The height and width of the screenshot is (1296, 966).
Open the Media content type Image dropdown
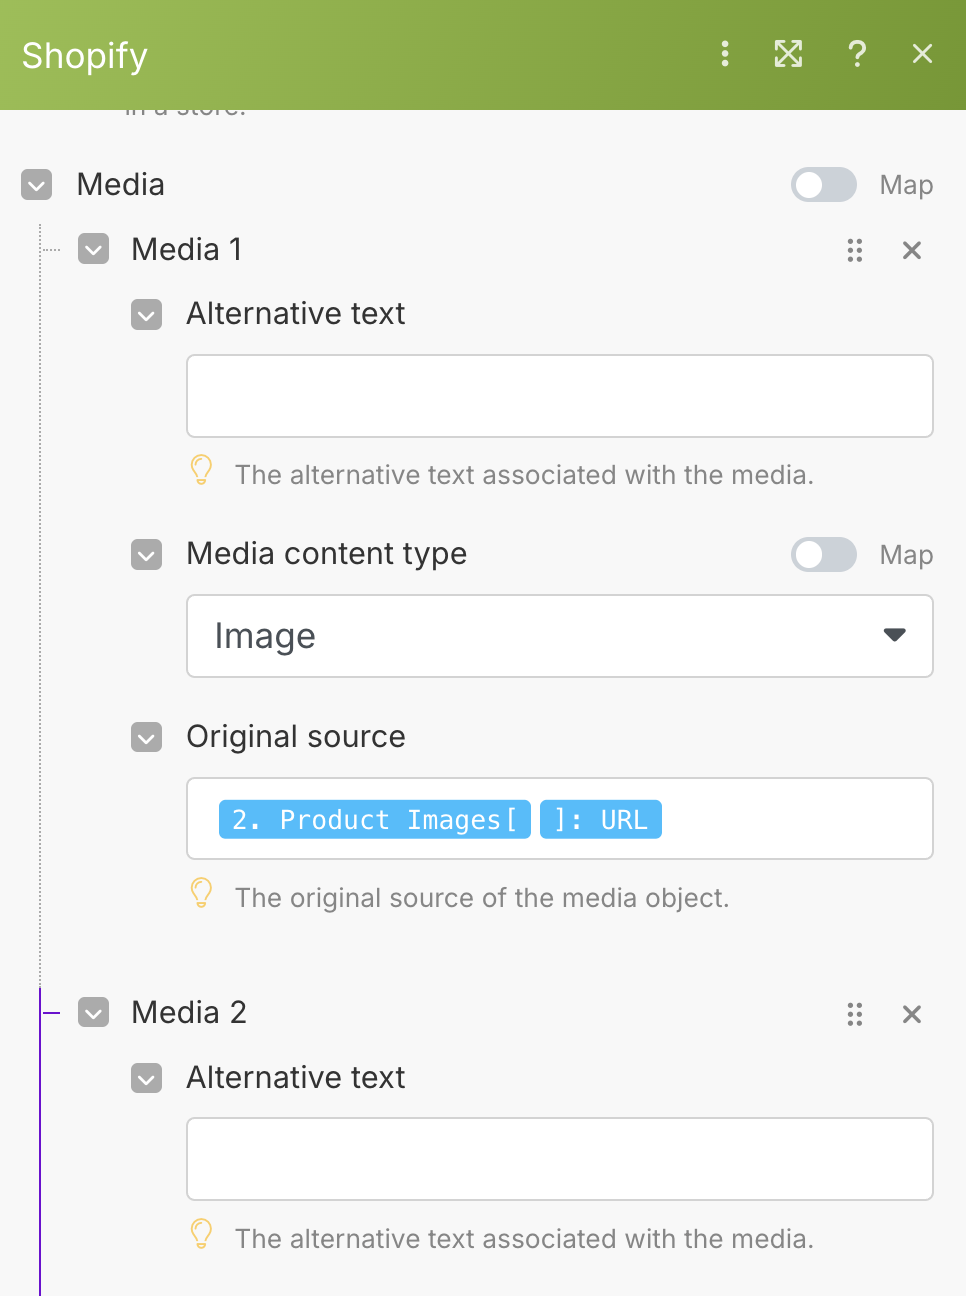tap(559, 636)
